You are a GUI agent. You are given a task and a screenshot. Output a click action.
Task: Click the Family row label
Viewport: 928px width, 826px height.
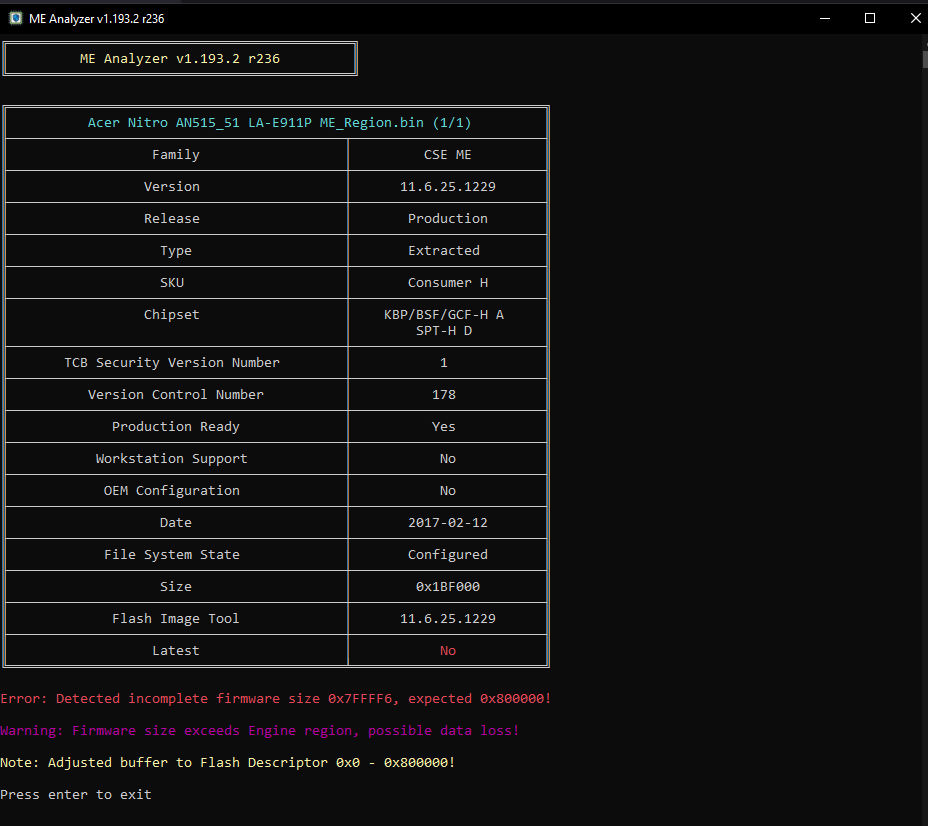tap(176, 154)
